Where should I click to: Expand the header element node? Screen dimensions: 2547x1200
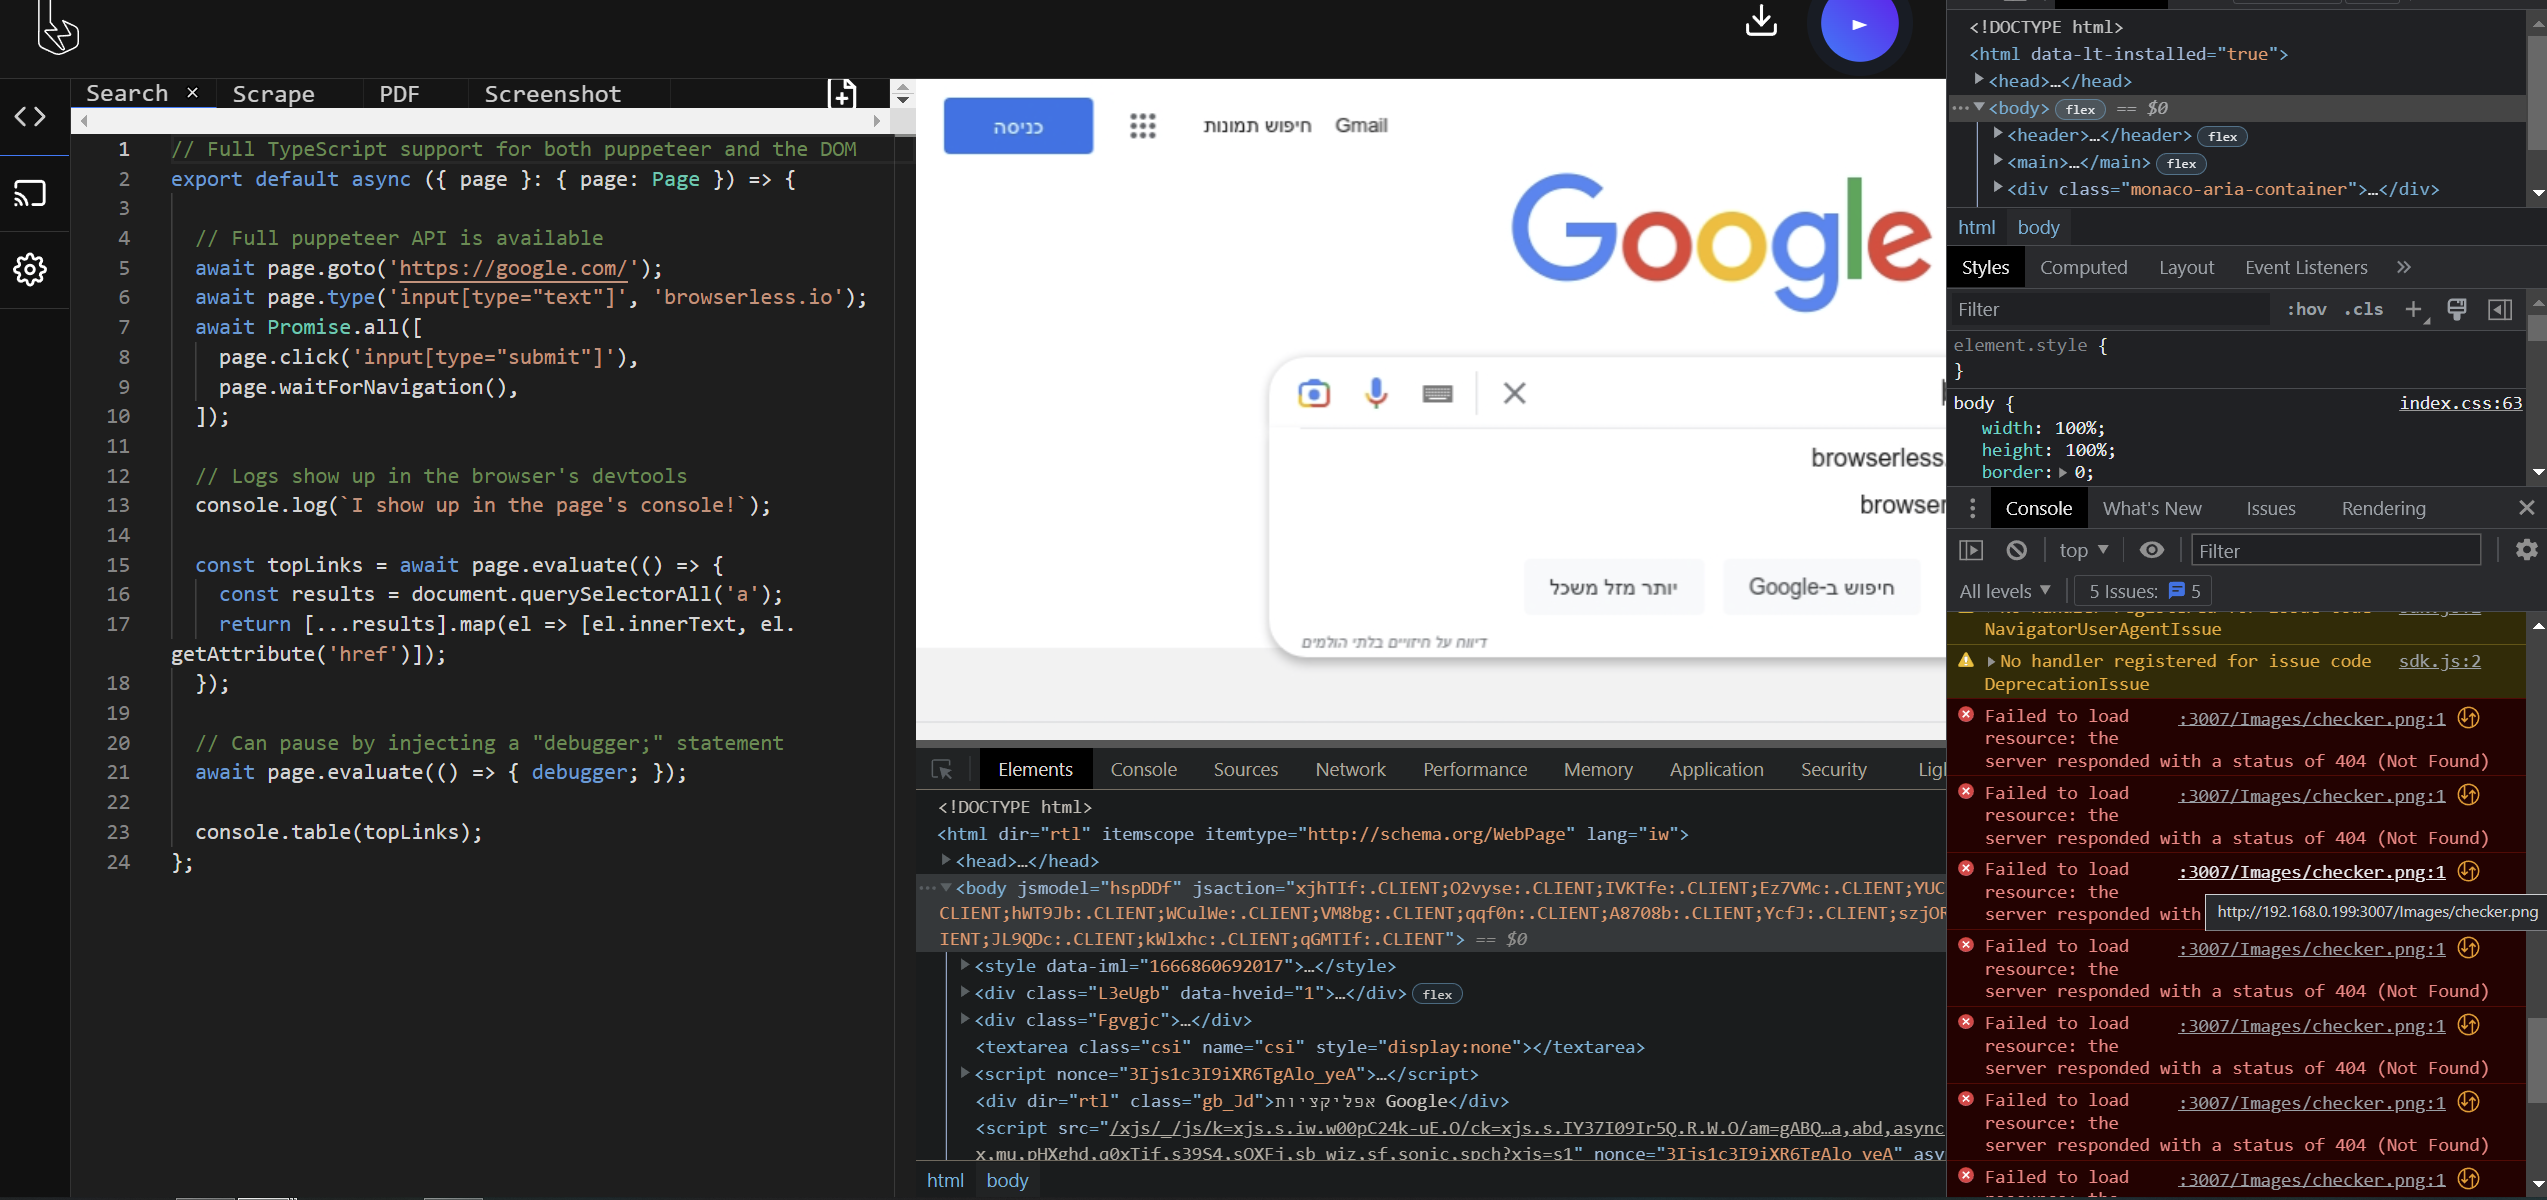1997,132
